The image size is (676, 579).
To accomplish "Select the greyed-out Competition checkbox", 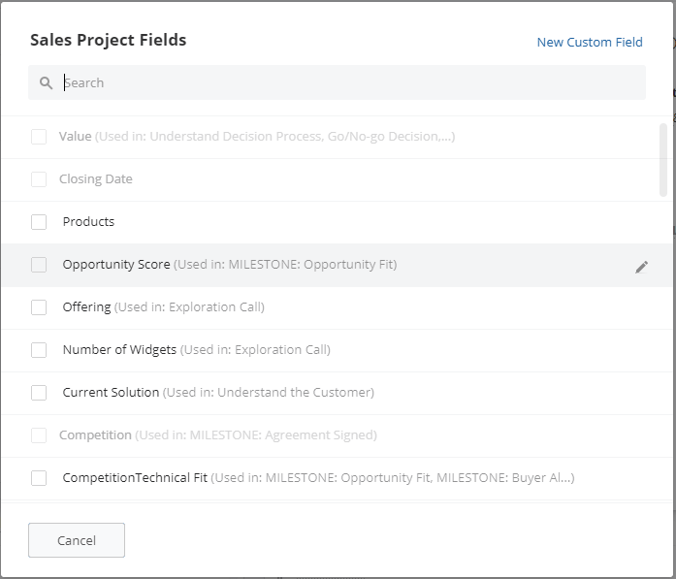I will click(39, 435).
